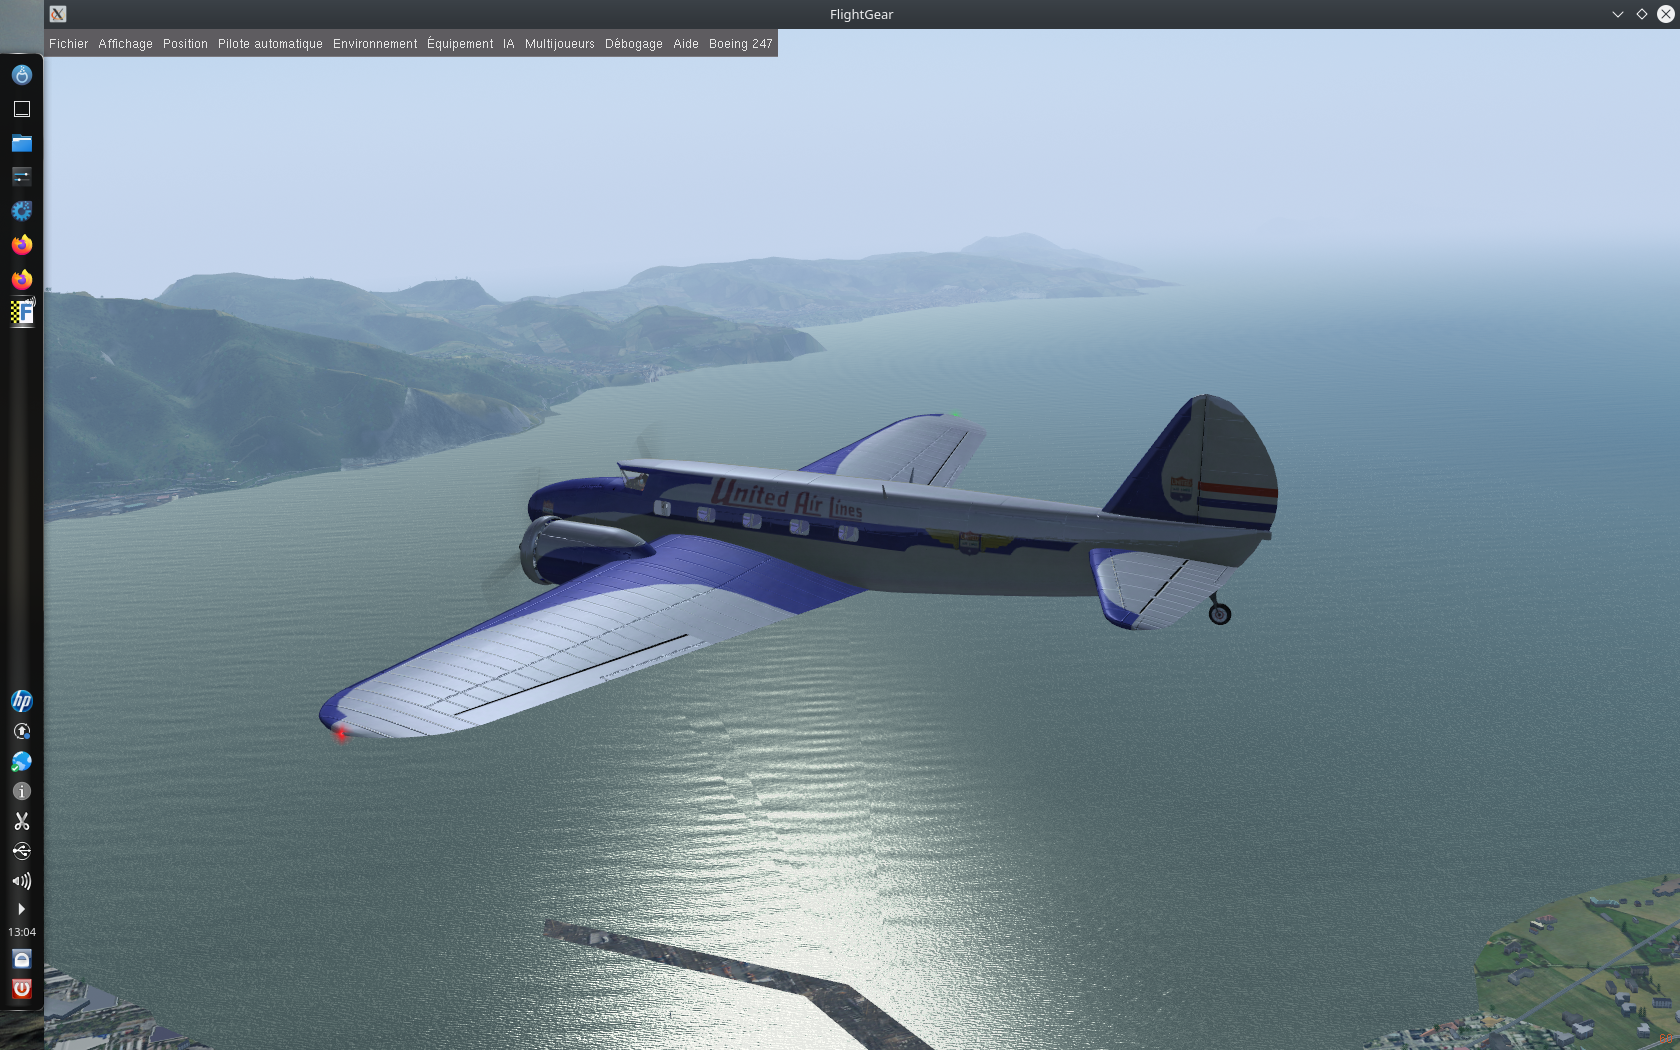Open the Débogage menu
This screenshot has width=1680, height=1050.
click(633, 44)
